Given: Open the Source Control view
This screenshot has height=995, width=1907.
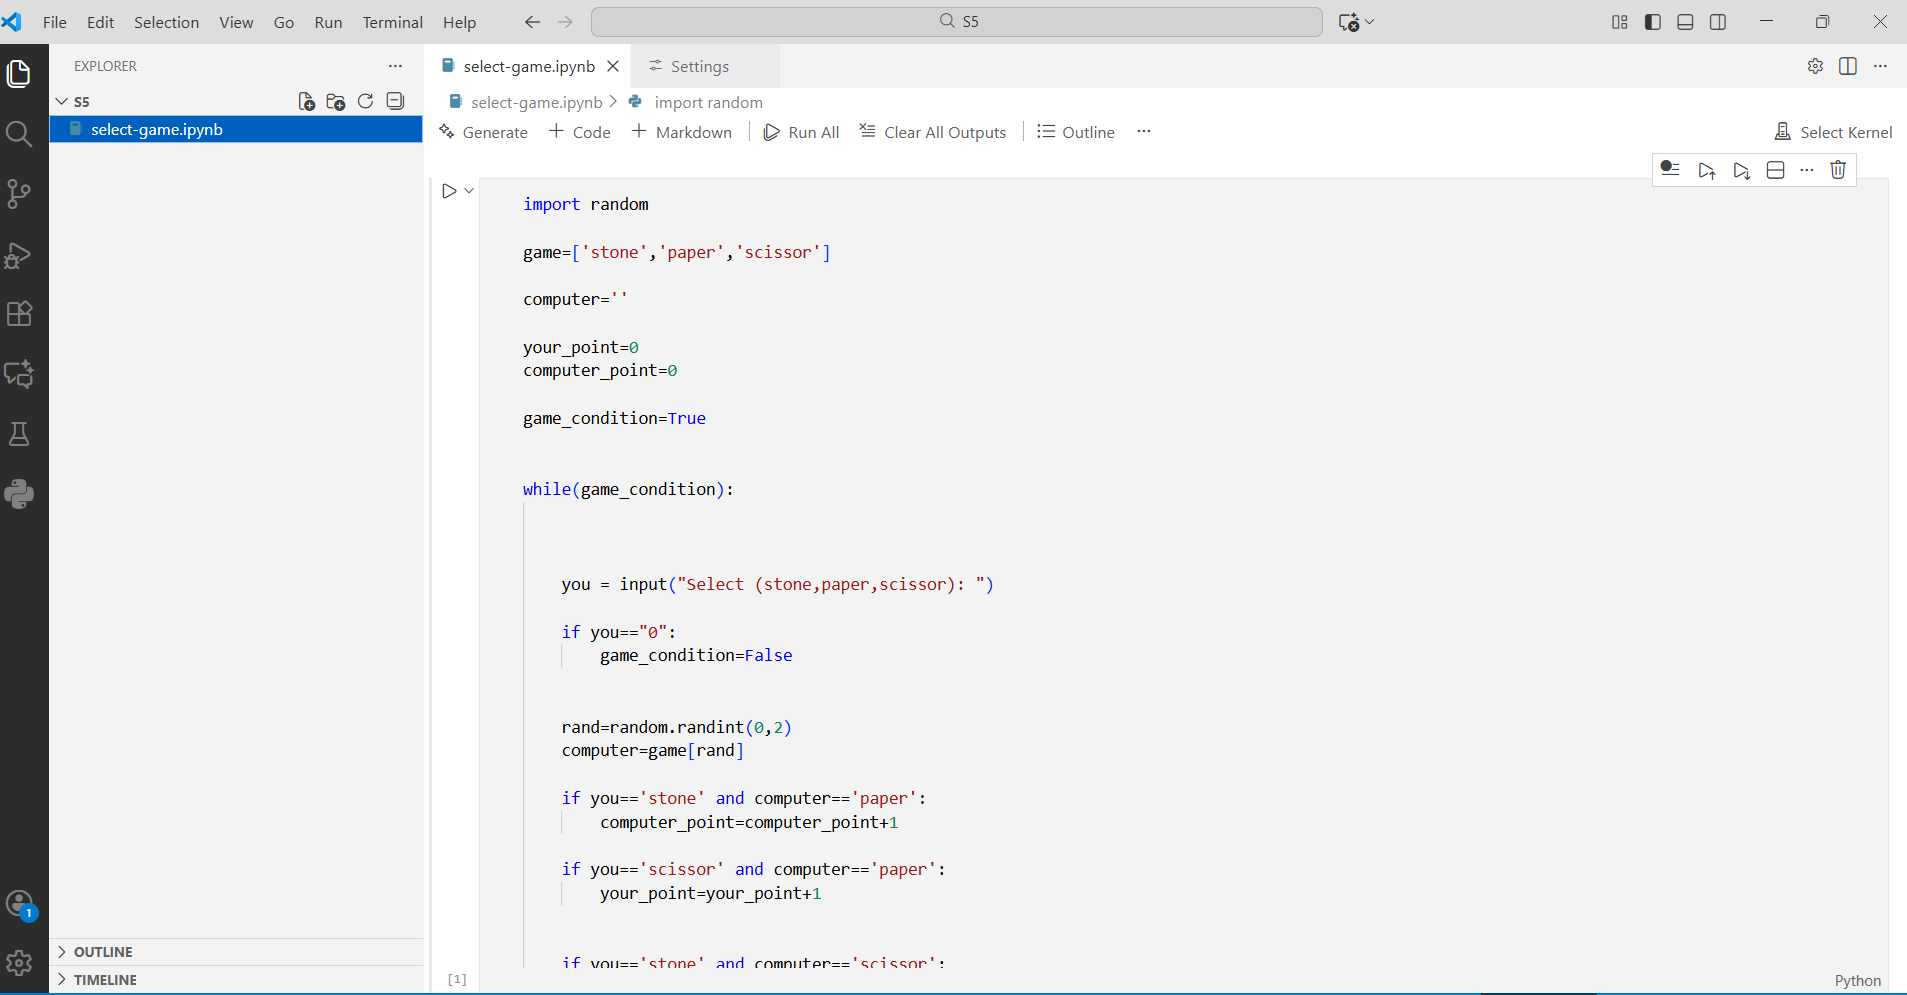Looking at the screenshot, I should pyautogui.click(x=19, y=193).
